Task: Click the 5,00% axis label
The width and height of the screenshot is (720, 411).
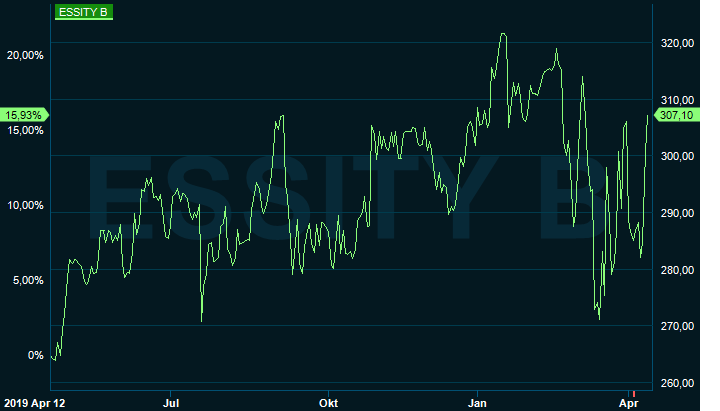Action: [x=28, y=280]
